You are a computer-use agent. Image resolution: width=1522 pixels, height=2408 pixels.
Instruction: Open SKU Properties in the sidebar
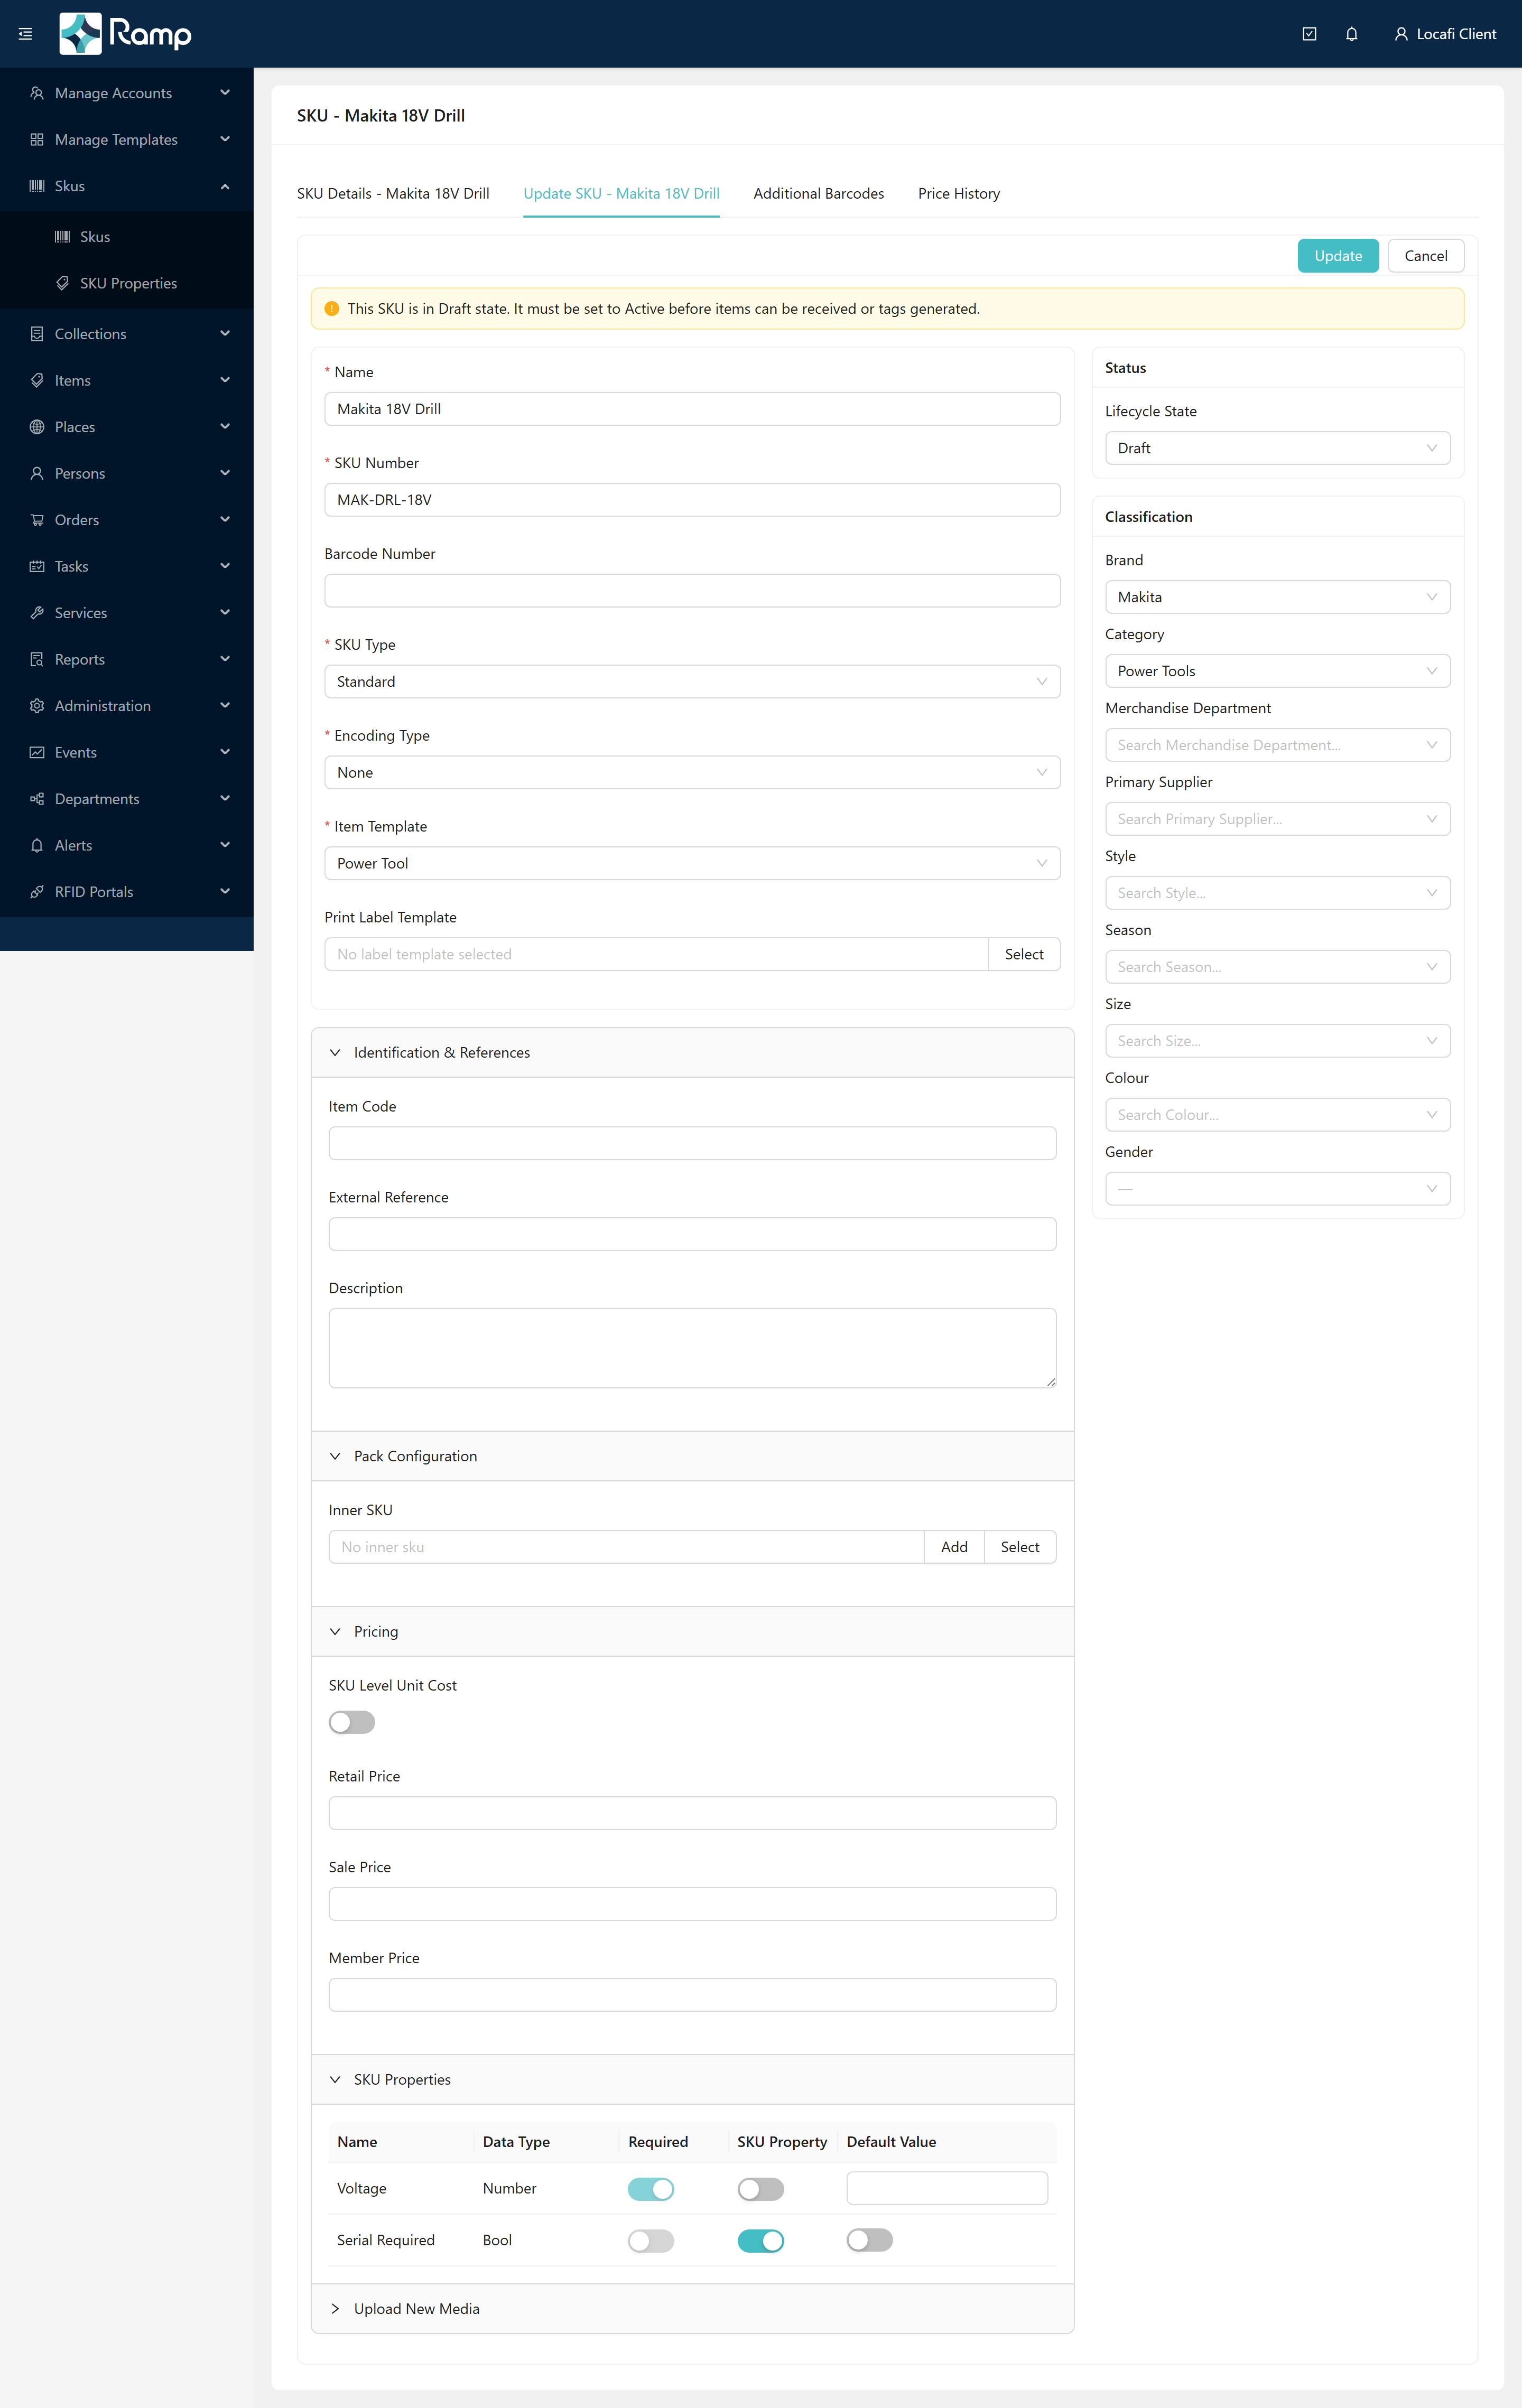(127, 284)
